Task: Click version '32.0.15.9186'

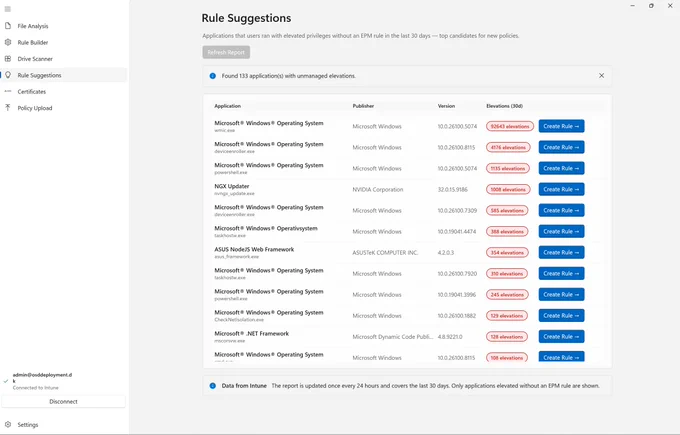Action: tap(452, 190)
